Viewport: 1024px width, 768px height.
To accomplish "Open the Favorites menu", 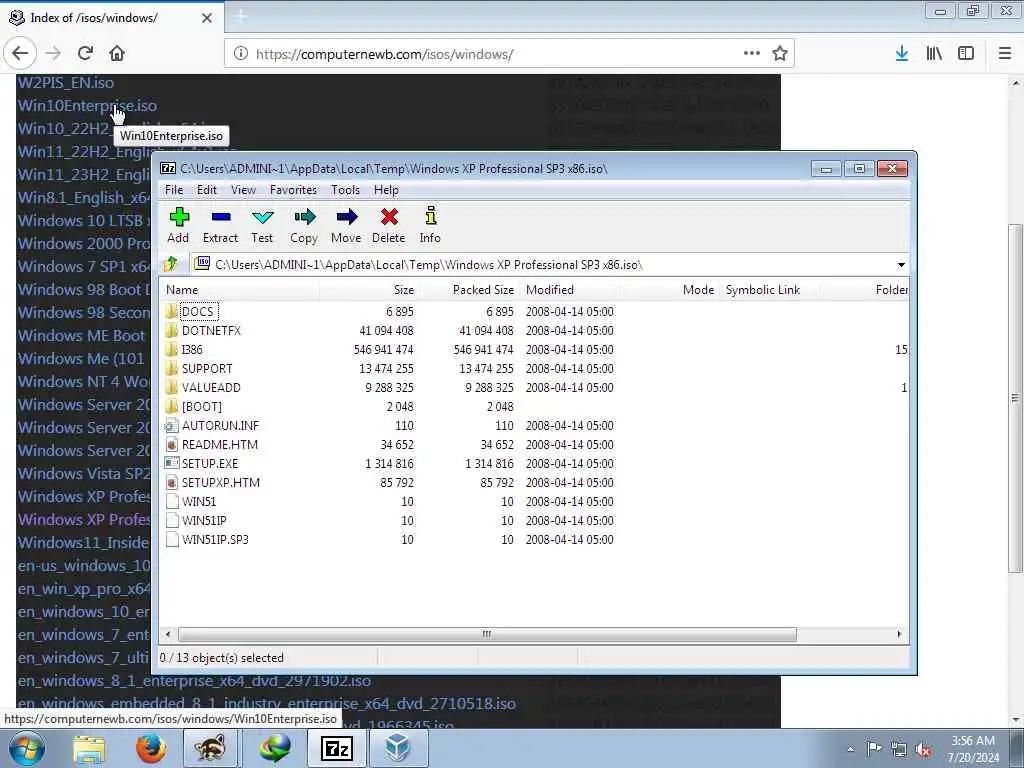I will [x=293, y=190].
